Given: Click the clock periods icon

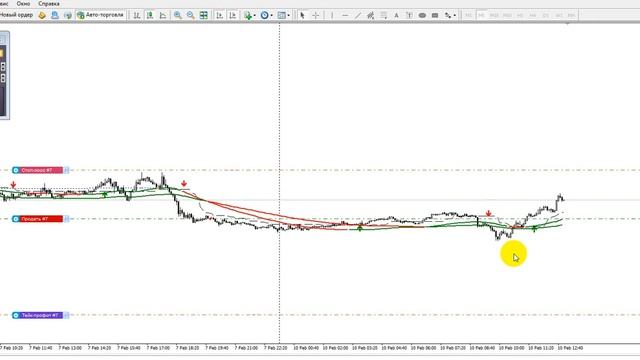Looking at the screenshot, I should click(264, 15).
